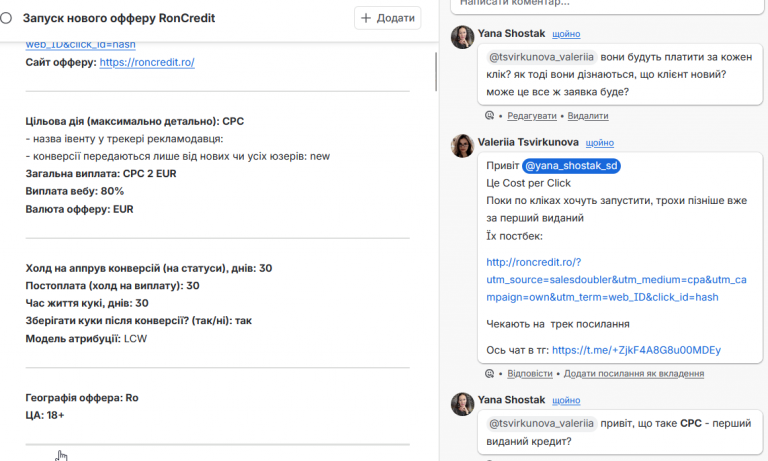768x461 pixels.
Task: Open the Telegram chat link t.me/+ZjkF4A8G8u00MDEy
Action: click(636, 350)
